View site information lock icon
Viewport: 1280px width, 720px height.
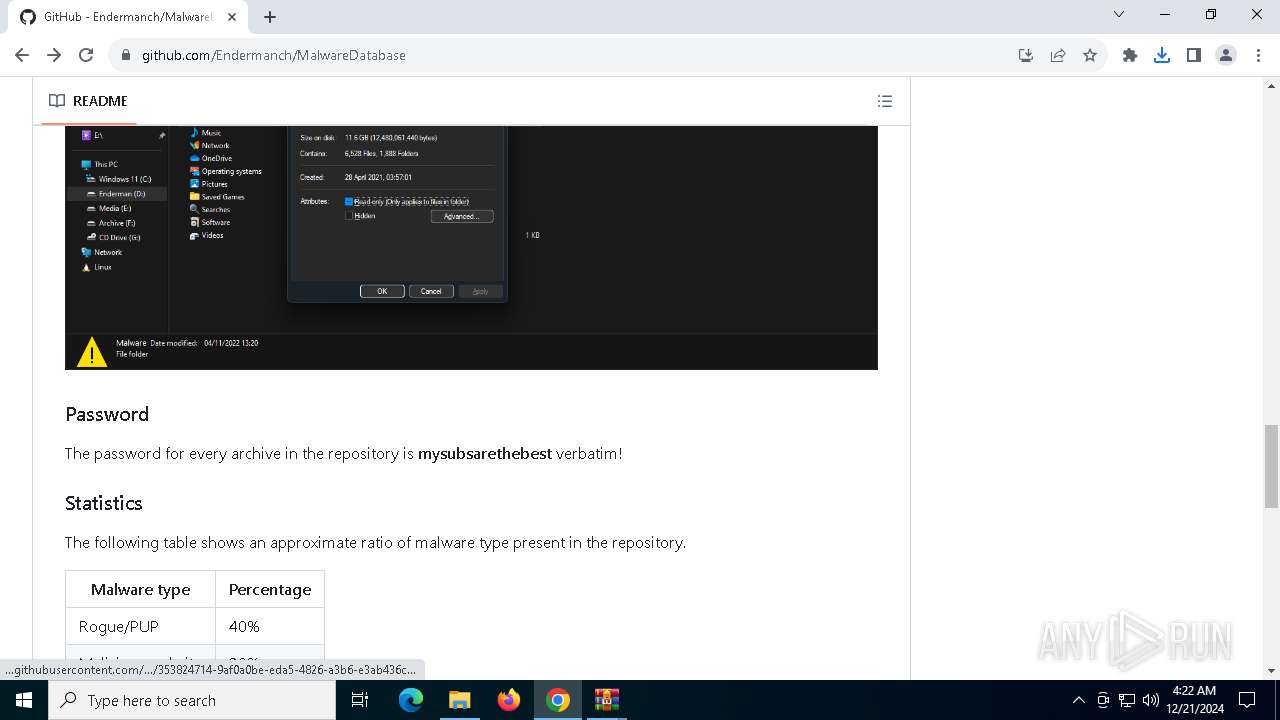(126, 55)
